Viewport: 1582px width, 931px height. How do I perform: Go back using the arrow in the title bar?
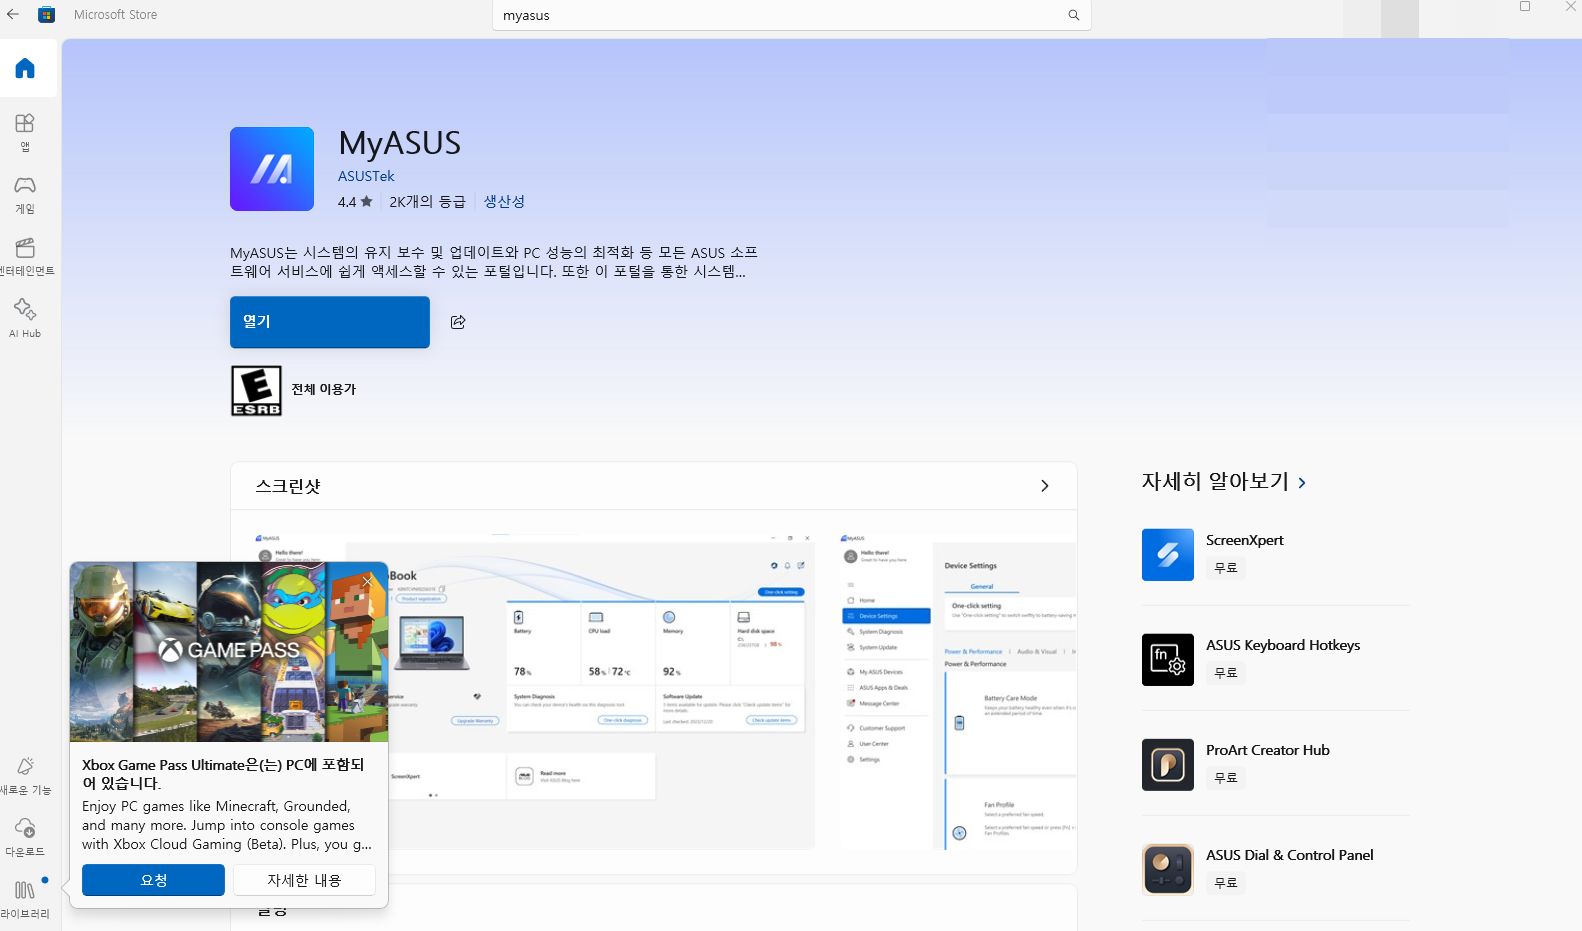click(12, 15)
